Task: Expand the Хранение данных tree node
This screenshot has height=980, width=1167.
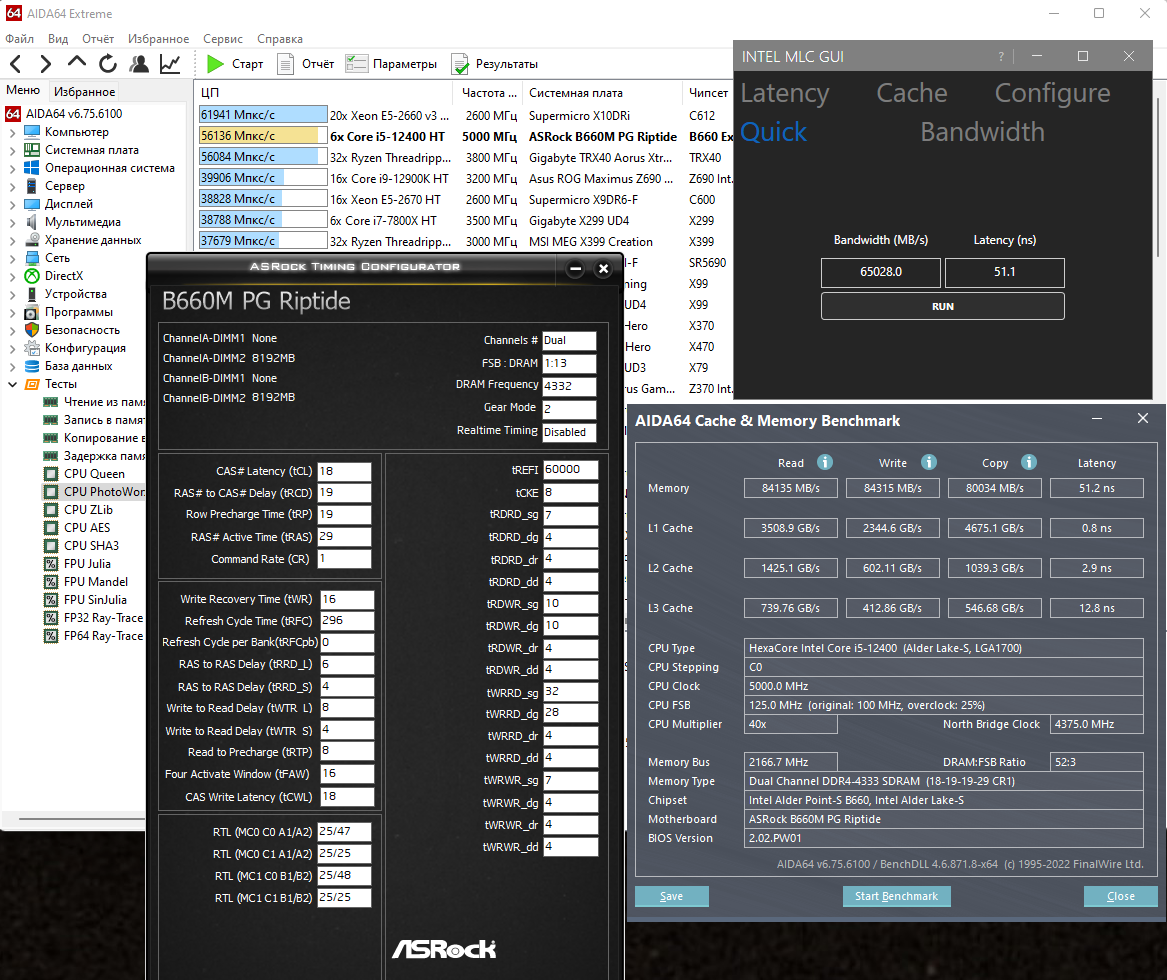Action: [12, 240]
